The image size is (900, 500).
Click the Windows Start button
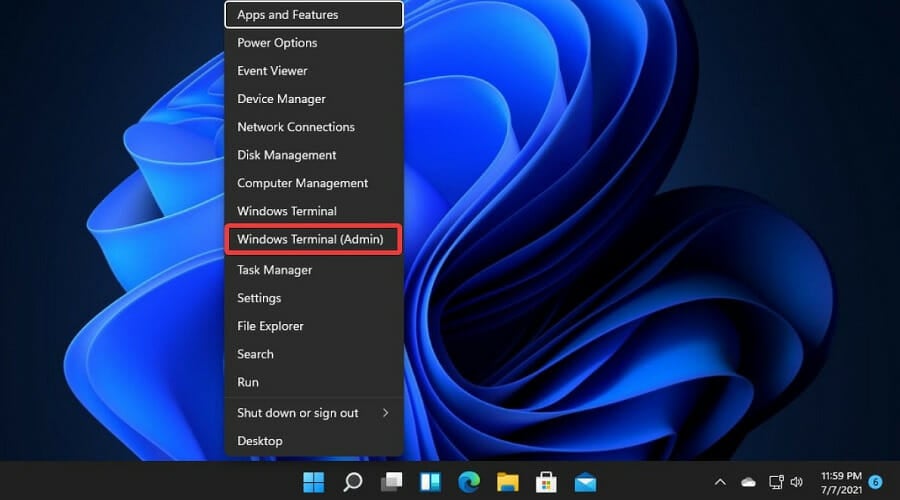coord(314,481)
